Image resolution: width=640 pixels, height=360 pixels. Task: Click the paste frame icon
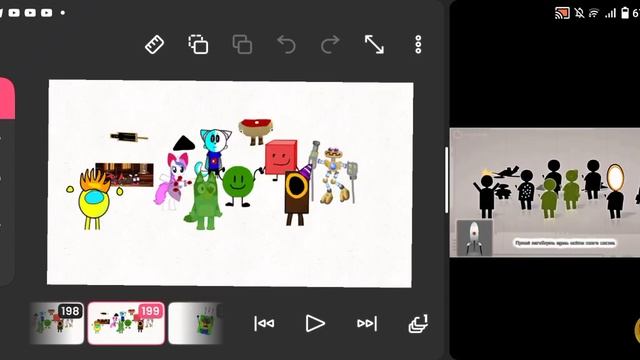coord(242,44)
